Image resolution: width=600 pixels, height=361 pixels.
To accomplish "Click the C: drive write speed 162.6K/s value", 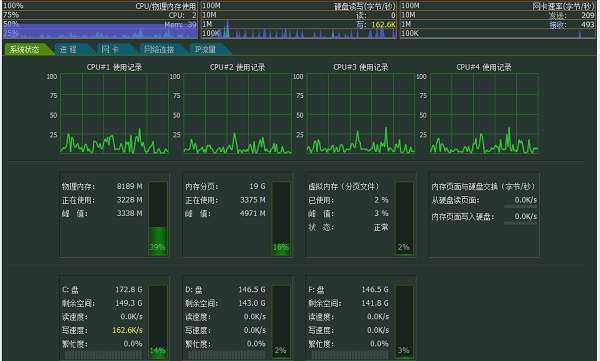I will 127,330.
